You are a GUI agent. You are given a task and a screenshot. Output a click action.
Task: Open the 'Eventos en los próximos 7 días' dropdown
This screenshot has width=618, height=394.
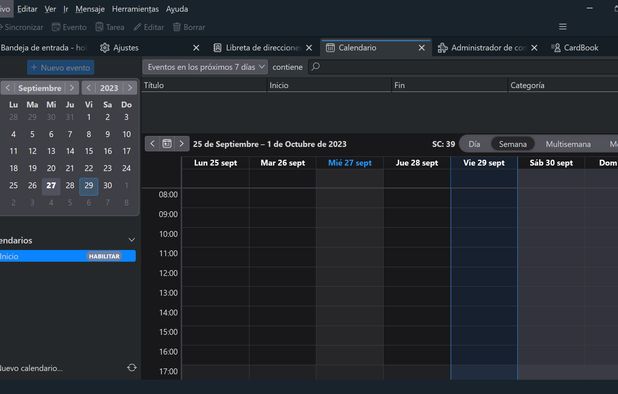tap(205, 67)
